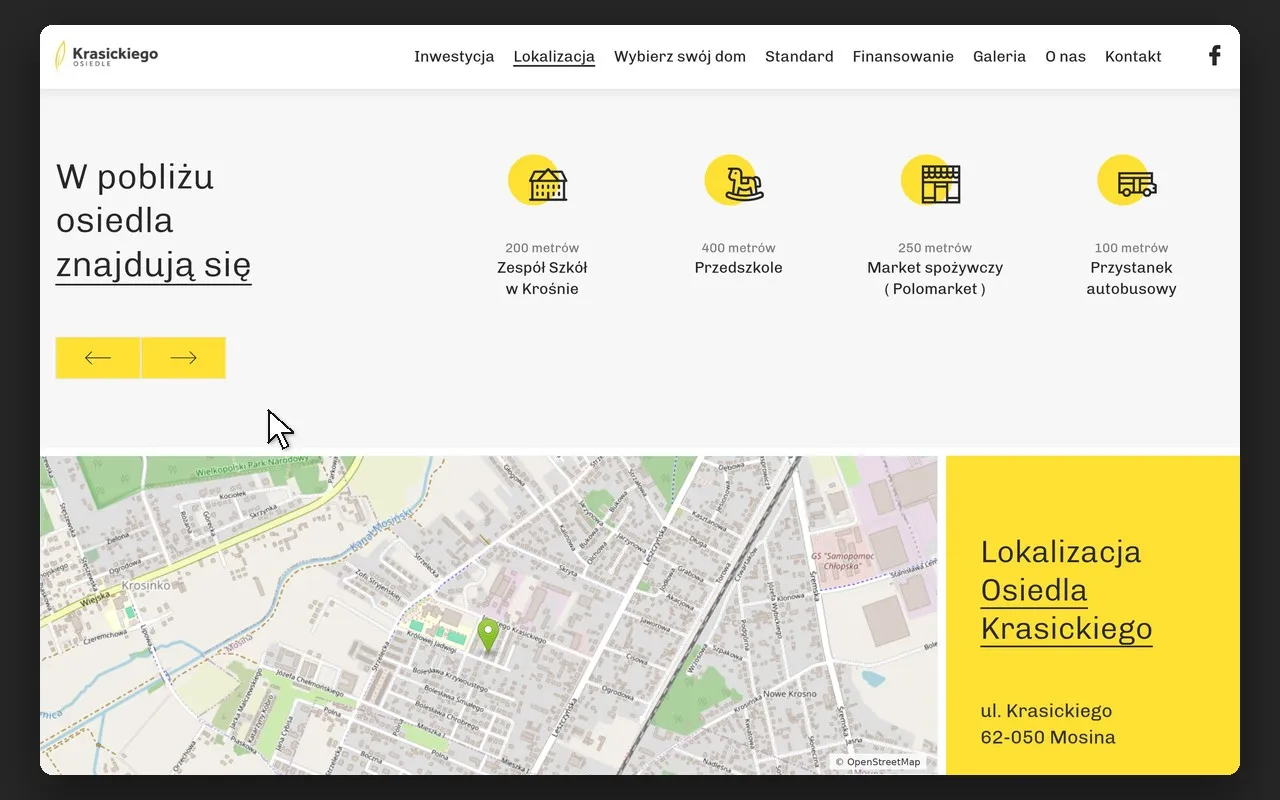Image resolution: width=1280 pixels, height=800 pixels.
Task: Open the Finansowanie menu item
Action: pyautogui.click(x=903, y=57)
